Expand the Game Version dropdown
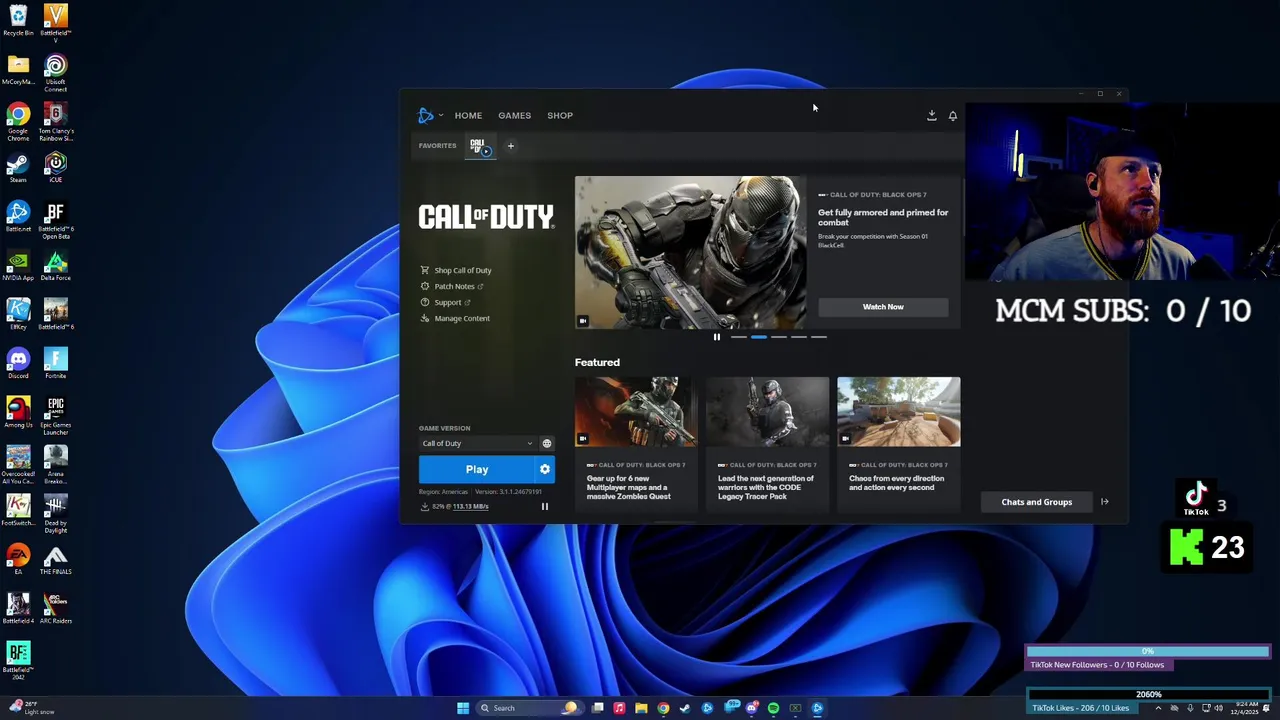Viewport: 1280px width, 720px height. pyautogui.click(x=477, y=443)
